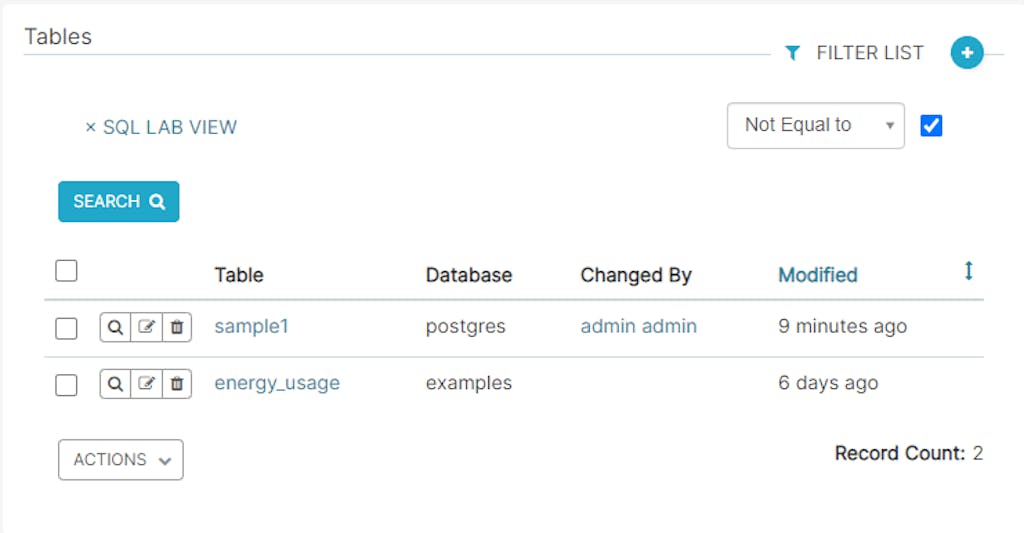Open the Filter List menu
The height and width of the screenshot is (533, 1024).
coord(855,53)
